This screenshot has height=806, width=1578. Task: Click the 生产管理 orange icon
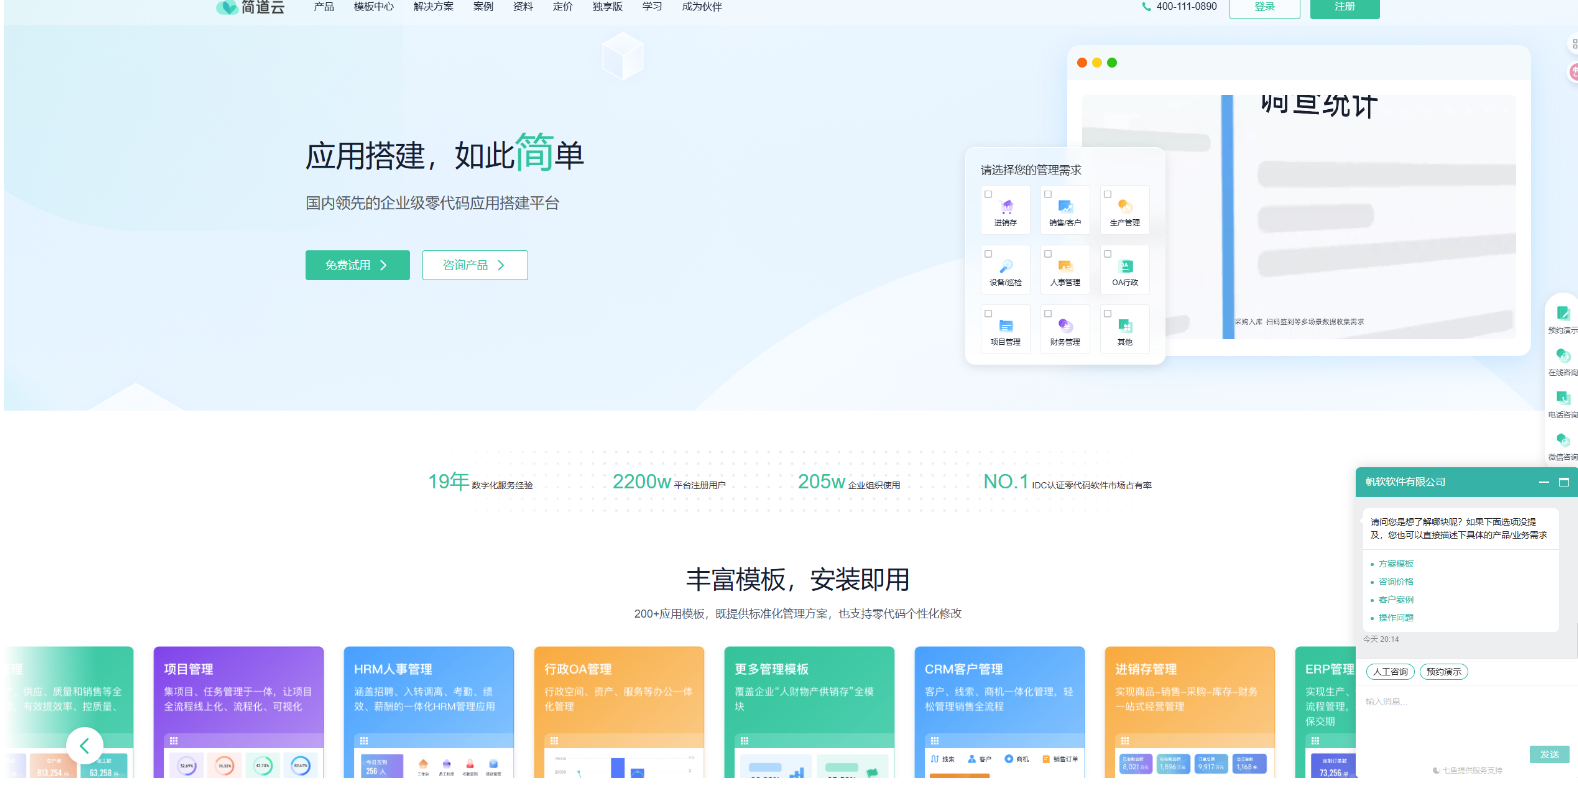point(1125,206)
